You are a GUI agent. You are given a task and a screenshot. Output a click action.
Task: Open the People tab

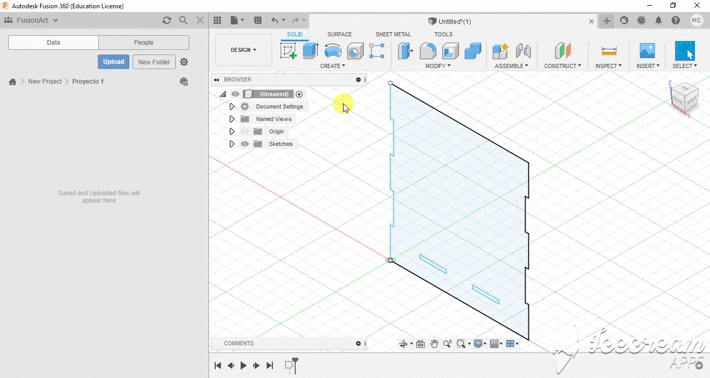[144, 43]
